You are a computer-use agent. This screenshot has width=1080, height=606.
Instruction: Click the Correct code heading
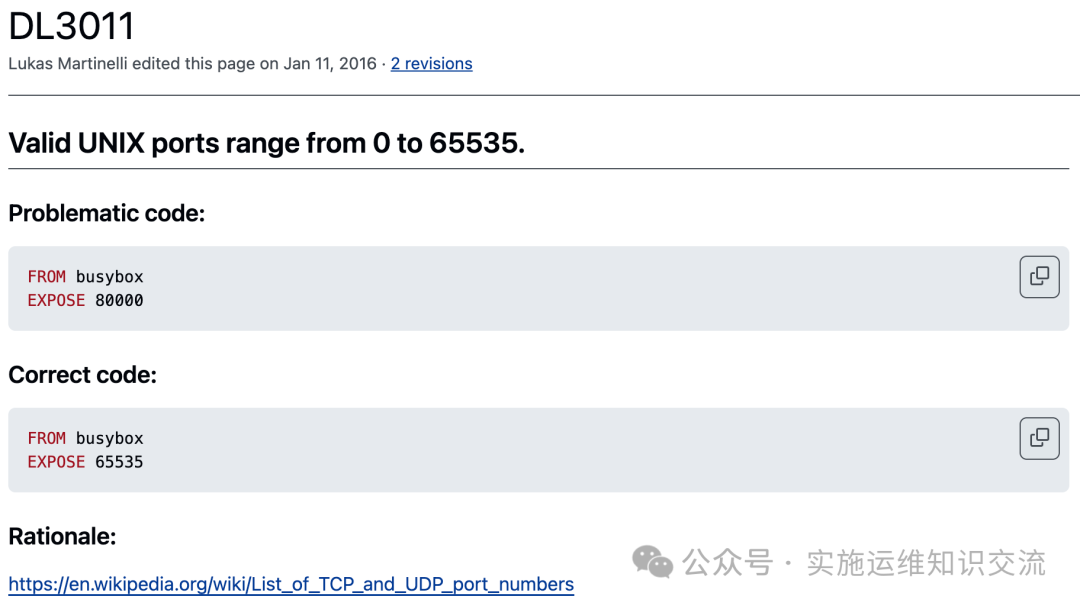(83, 375)
